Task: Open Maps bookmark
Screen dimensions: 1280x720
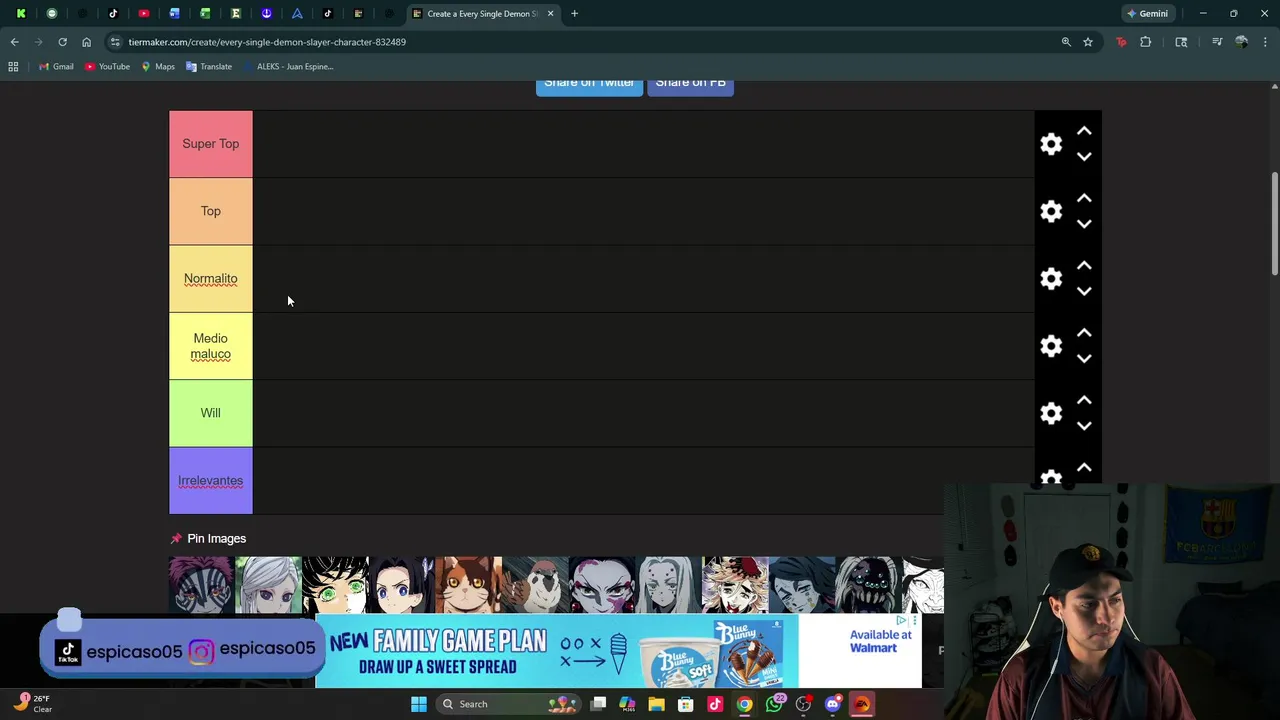Action: click(158, 67)
